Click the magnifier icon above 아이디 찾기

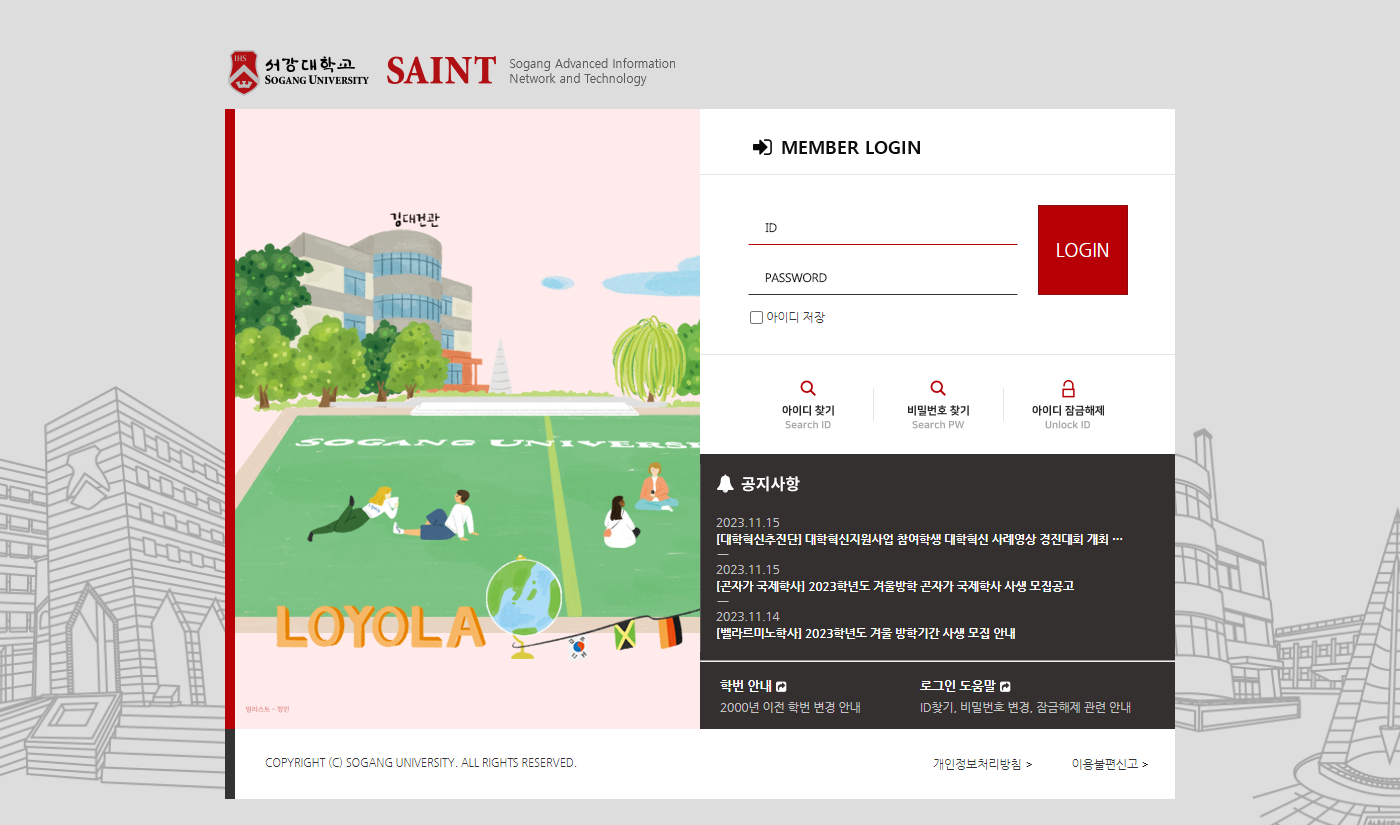[x=808, y=388]
